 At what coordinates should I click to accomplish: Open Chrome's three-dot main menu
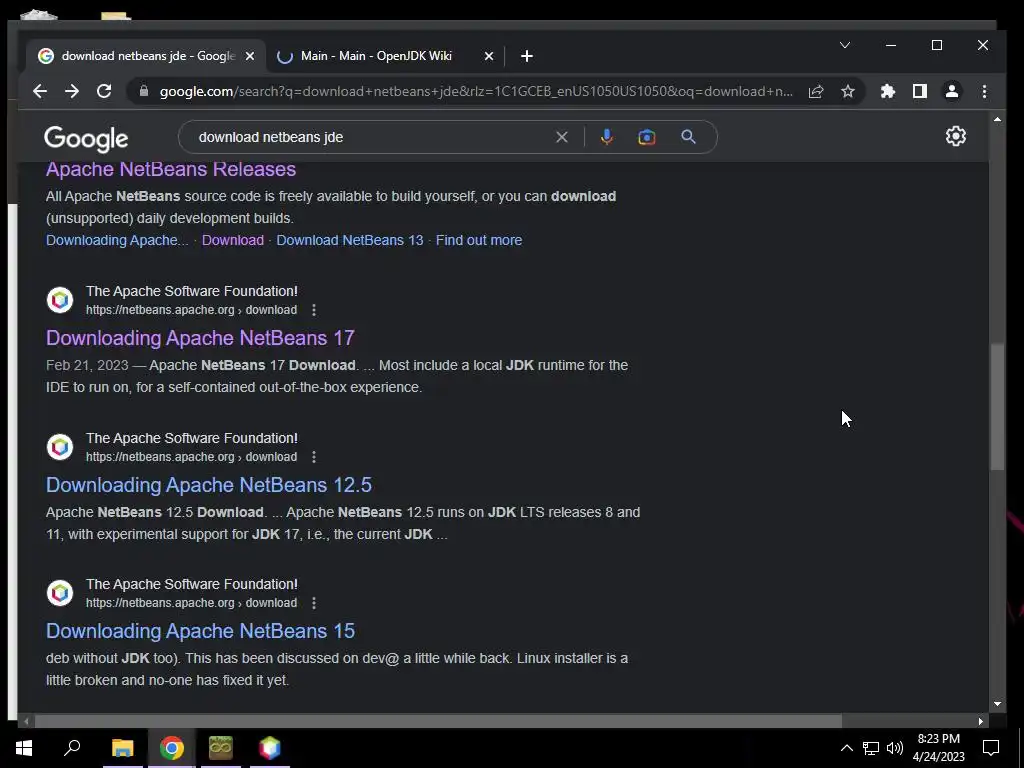pyautogui.click(x=984, y=91)
